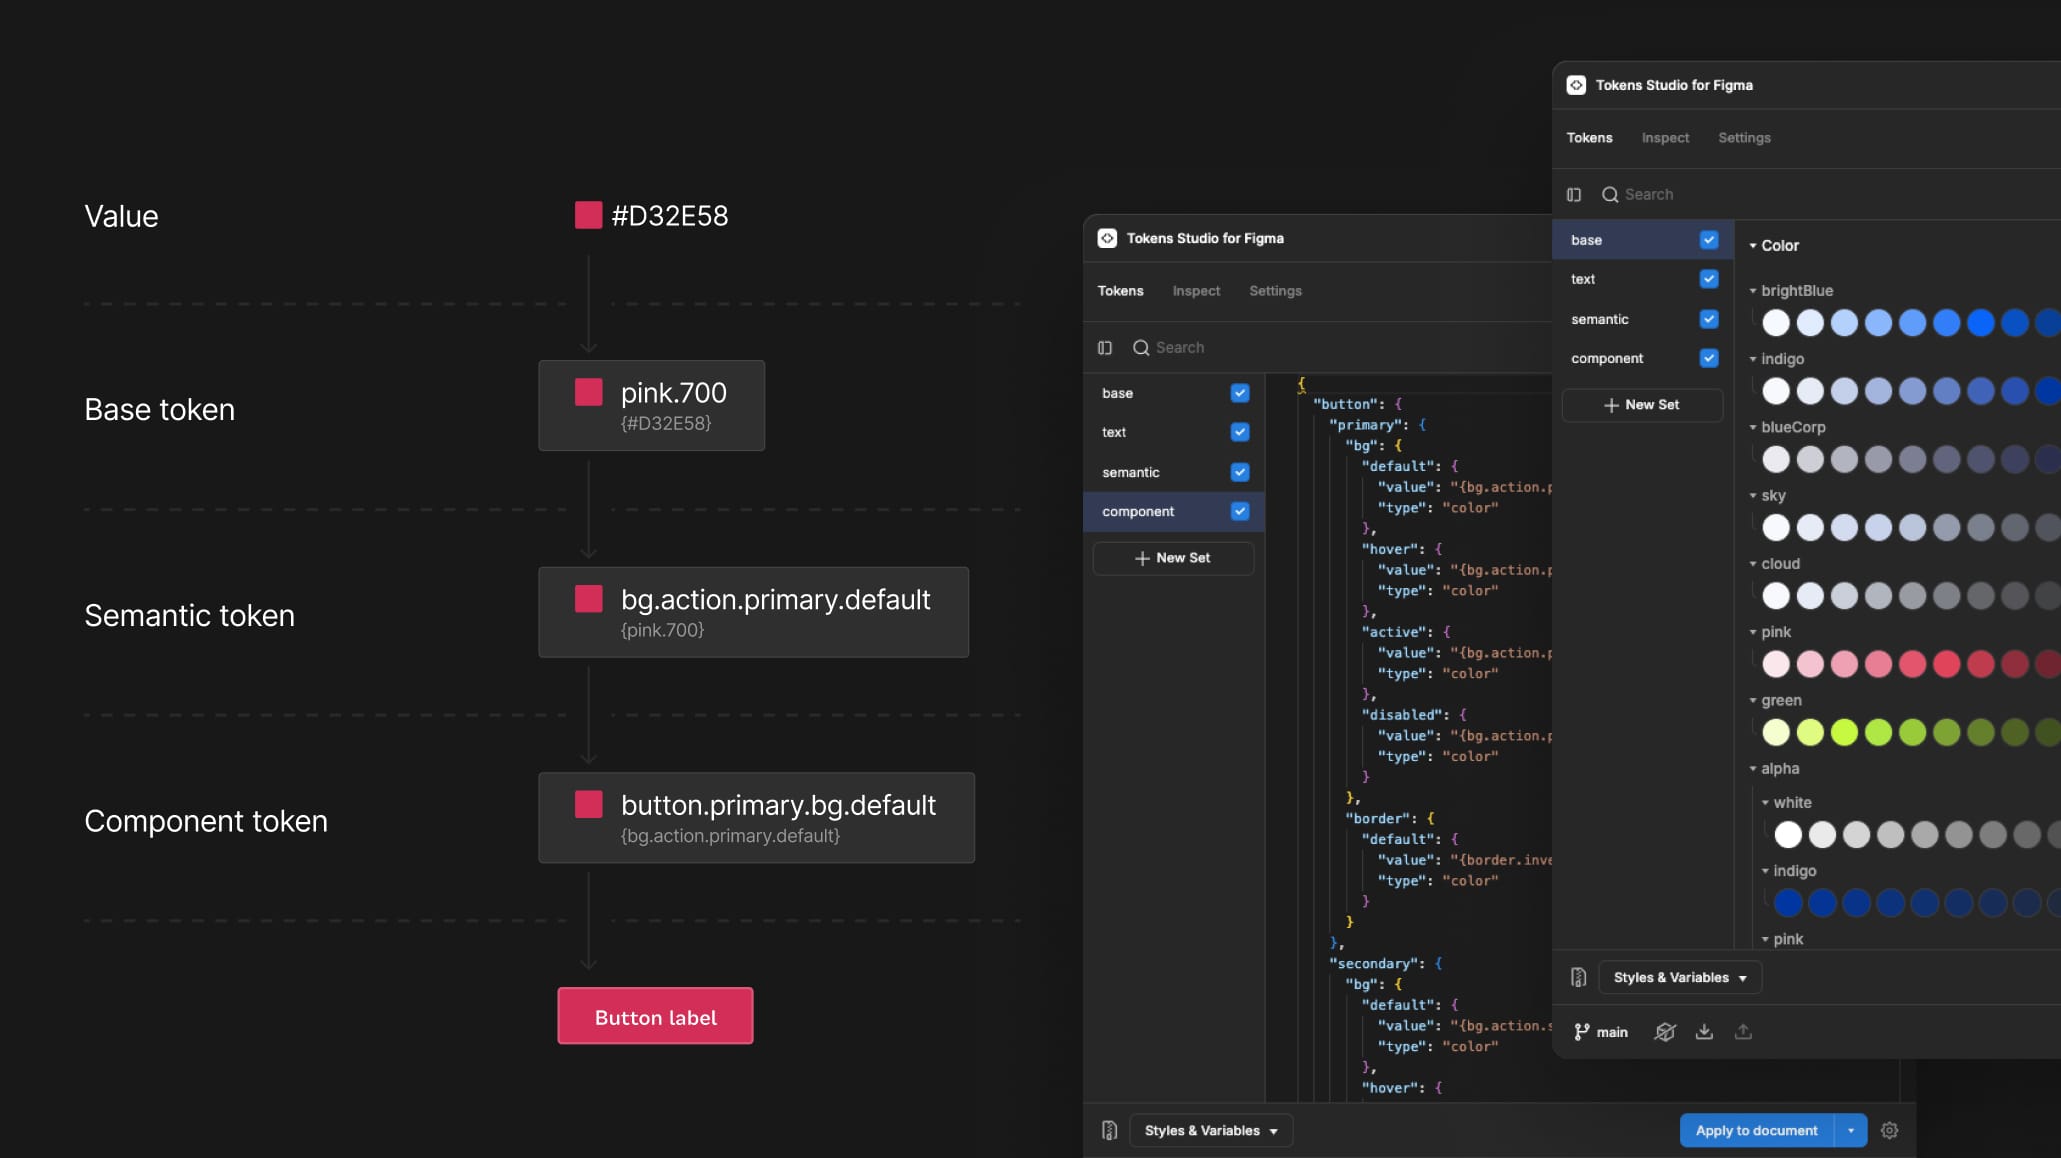The image size is (2061, 1158).
Task: Open Styles & Variables dropdown in the back window
Action: 1211,1130
